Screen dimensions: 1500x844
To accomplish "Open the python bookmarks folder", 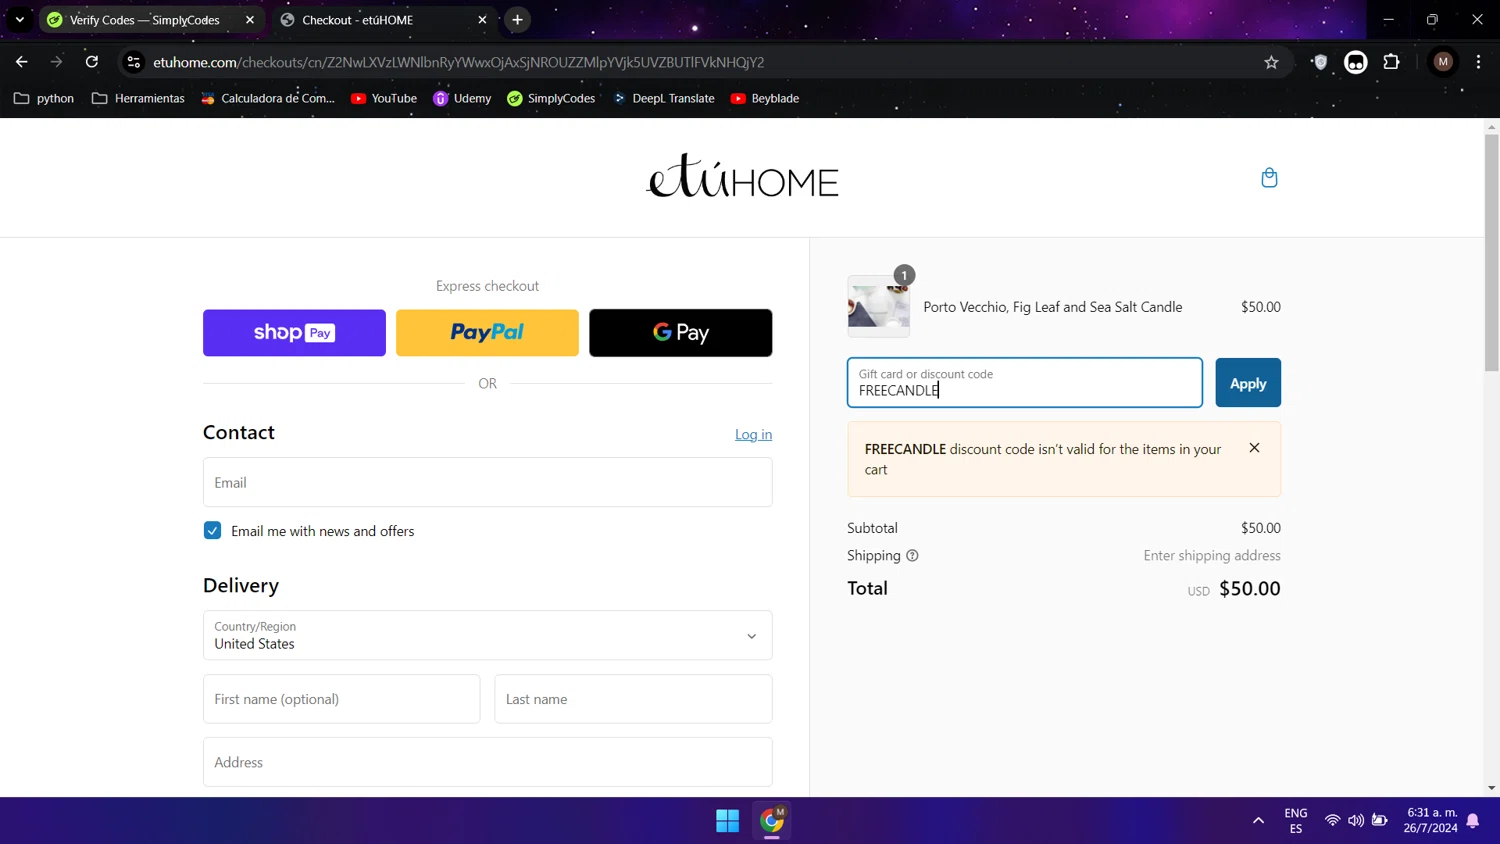I will tap(44, 98).
